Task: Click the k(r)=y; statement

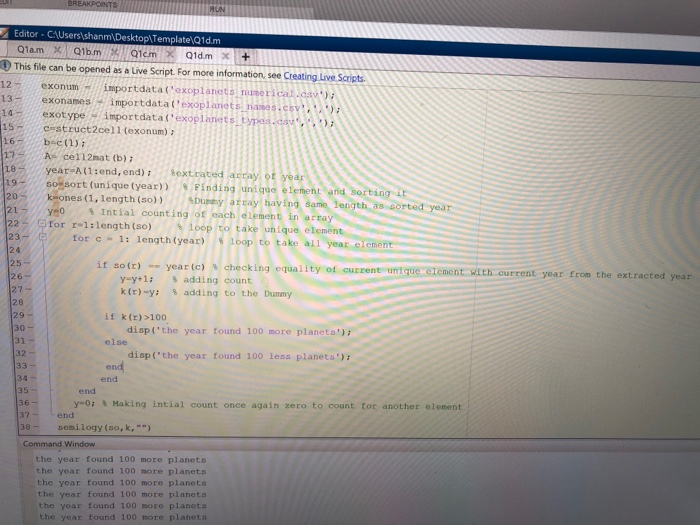Action: point(140,292)
